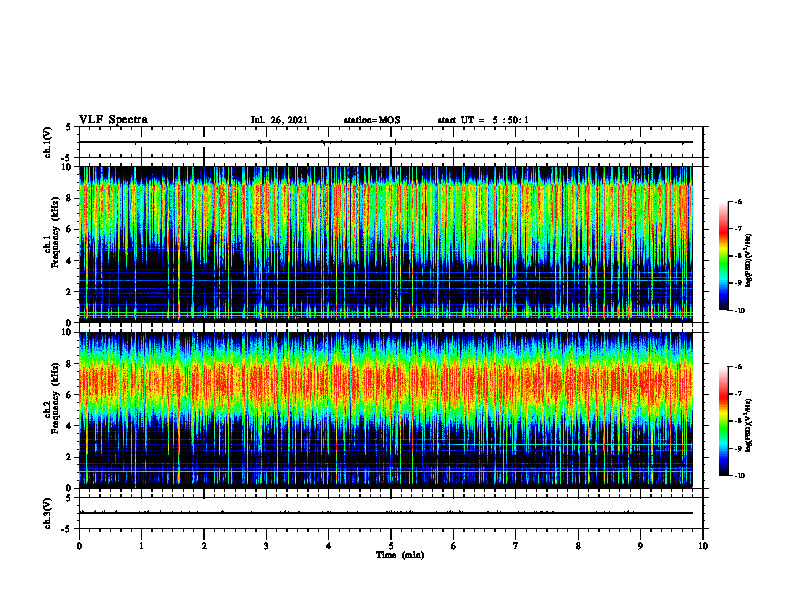Click the time axis tick label "1"
Screen dimensions: 792x612
click(141, 546)
